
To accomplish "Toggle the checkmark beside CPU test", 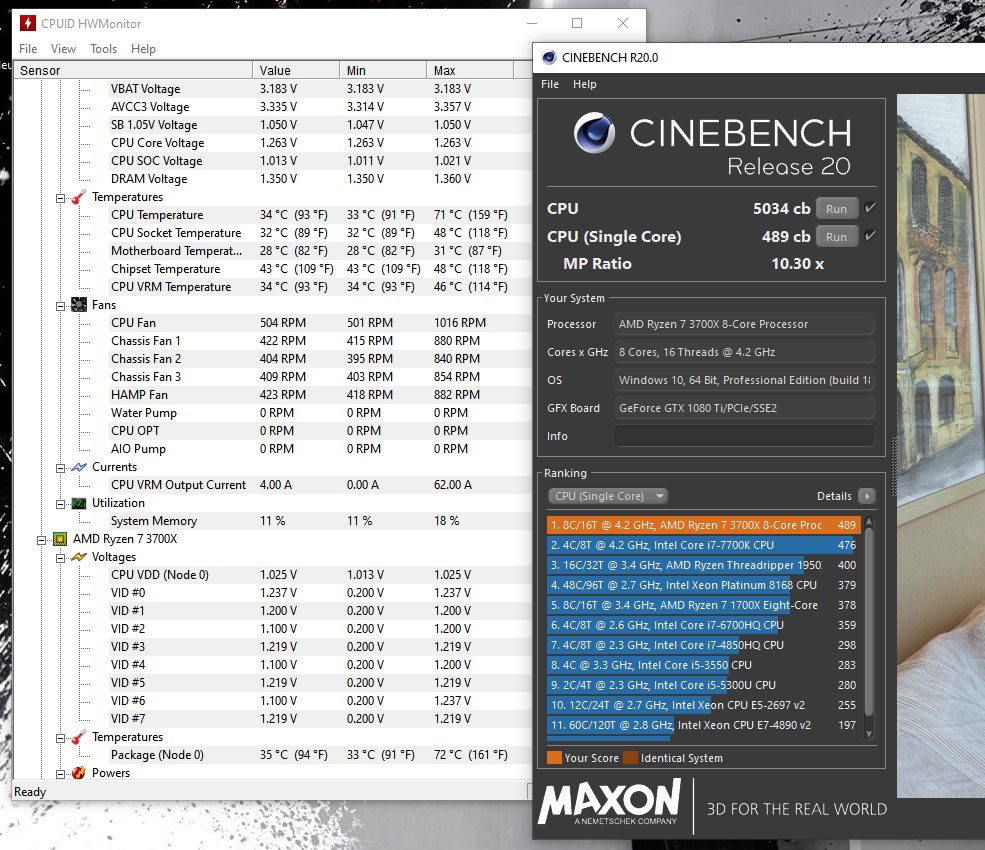I will pyautogui.click(x=870, y=208).
